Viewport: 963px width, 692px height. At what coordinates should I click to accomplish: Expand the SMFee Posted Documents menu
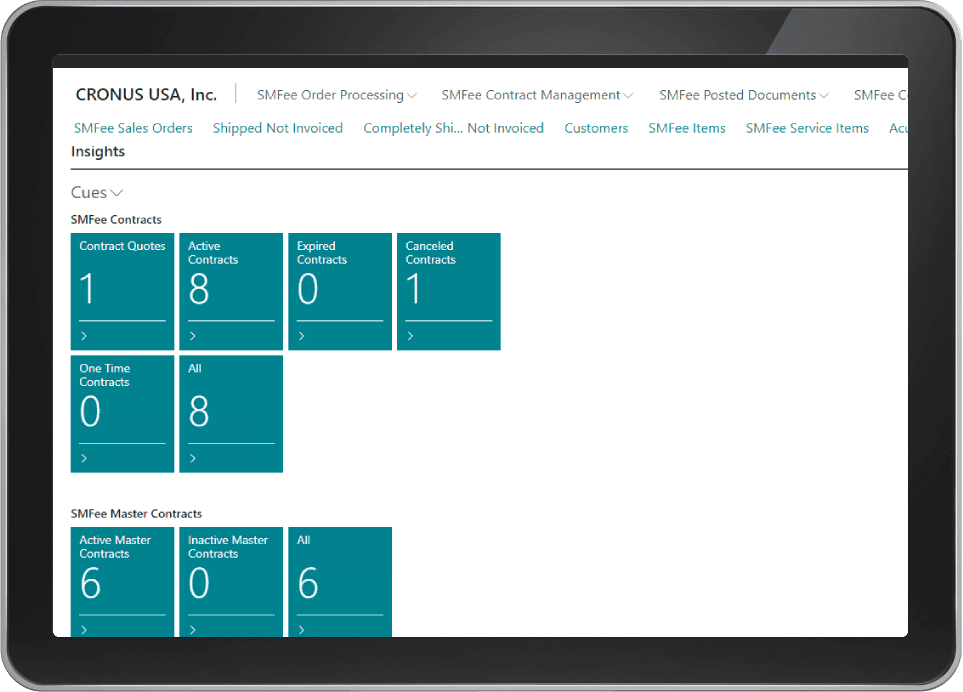pos(744,95)
